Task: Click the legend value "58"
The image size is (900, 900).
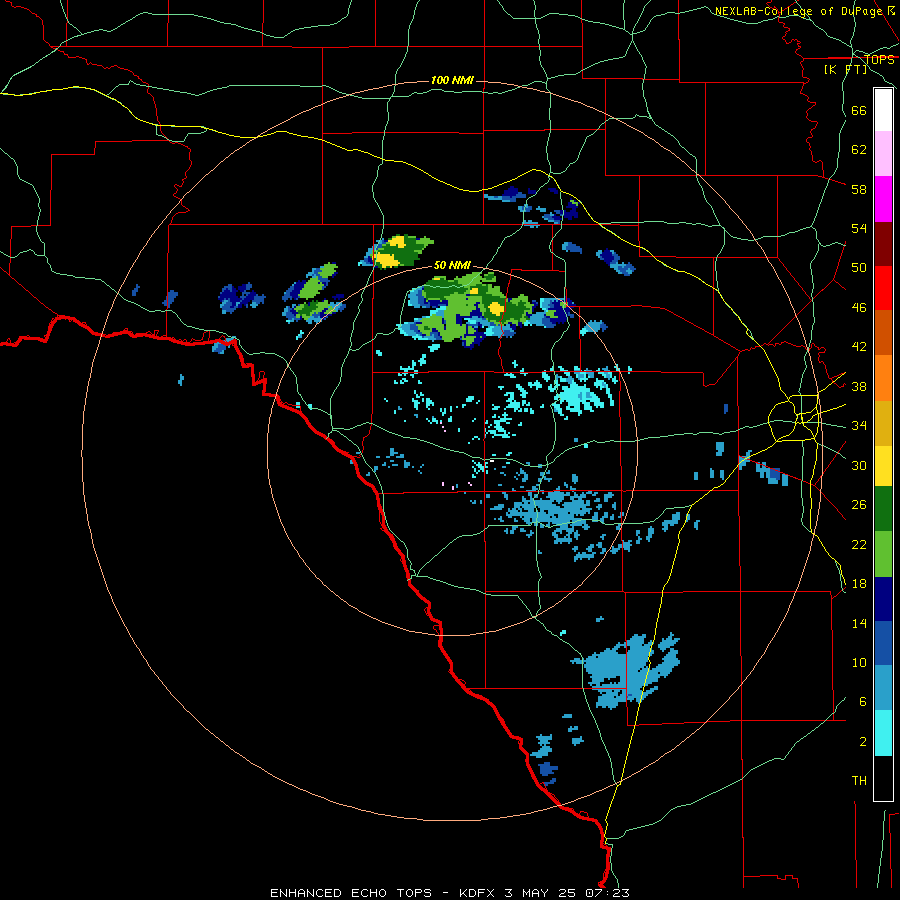Action: coord(859,189)
